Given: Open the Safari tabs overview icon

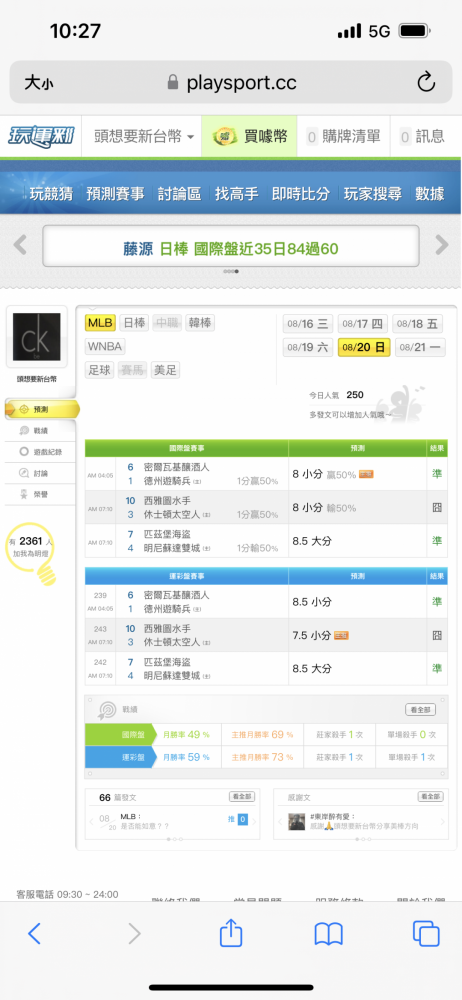Looking at the screenshot, I should point(426,934).
